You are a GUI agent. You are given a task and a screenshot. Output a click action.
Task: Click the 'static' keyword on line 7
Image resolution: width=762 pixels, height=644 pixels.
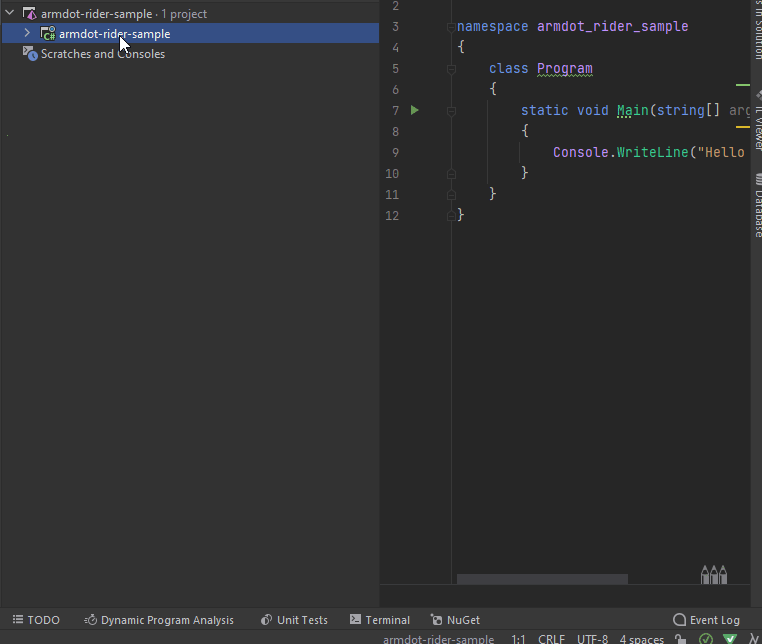(x=544, y=110)
